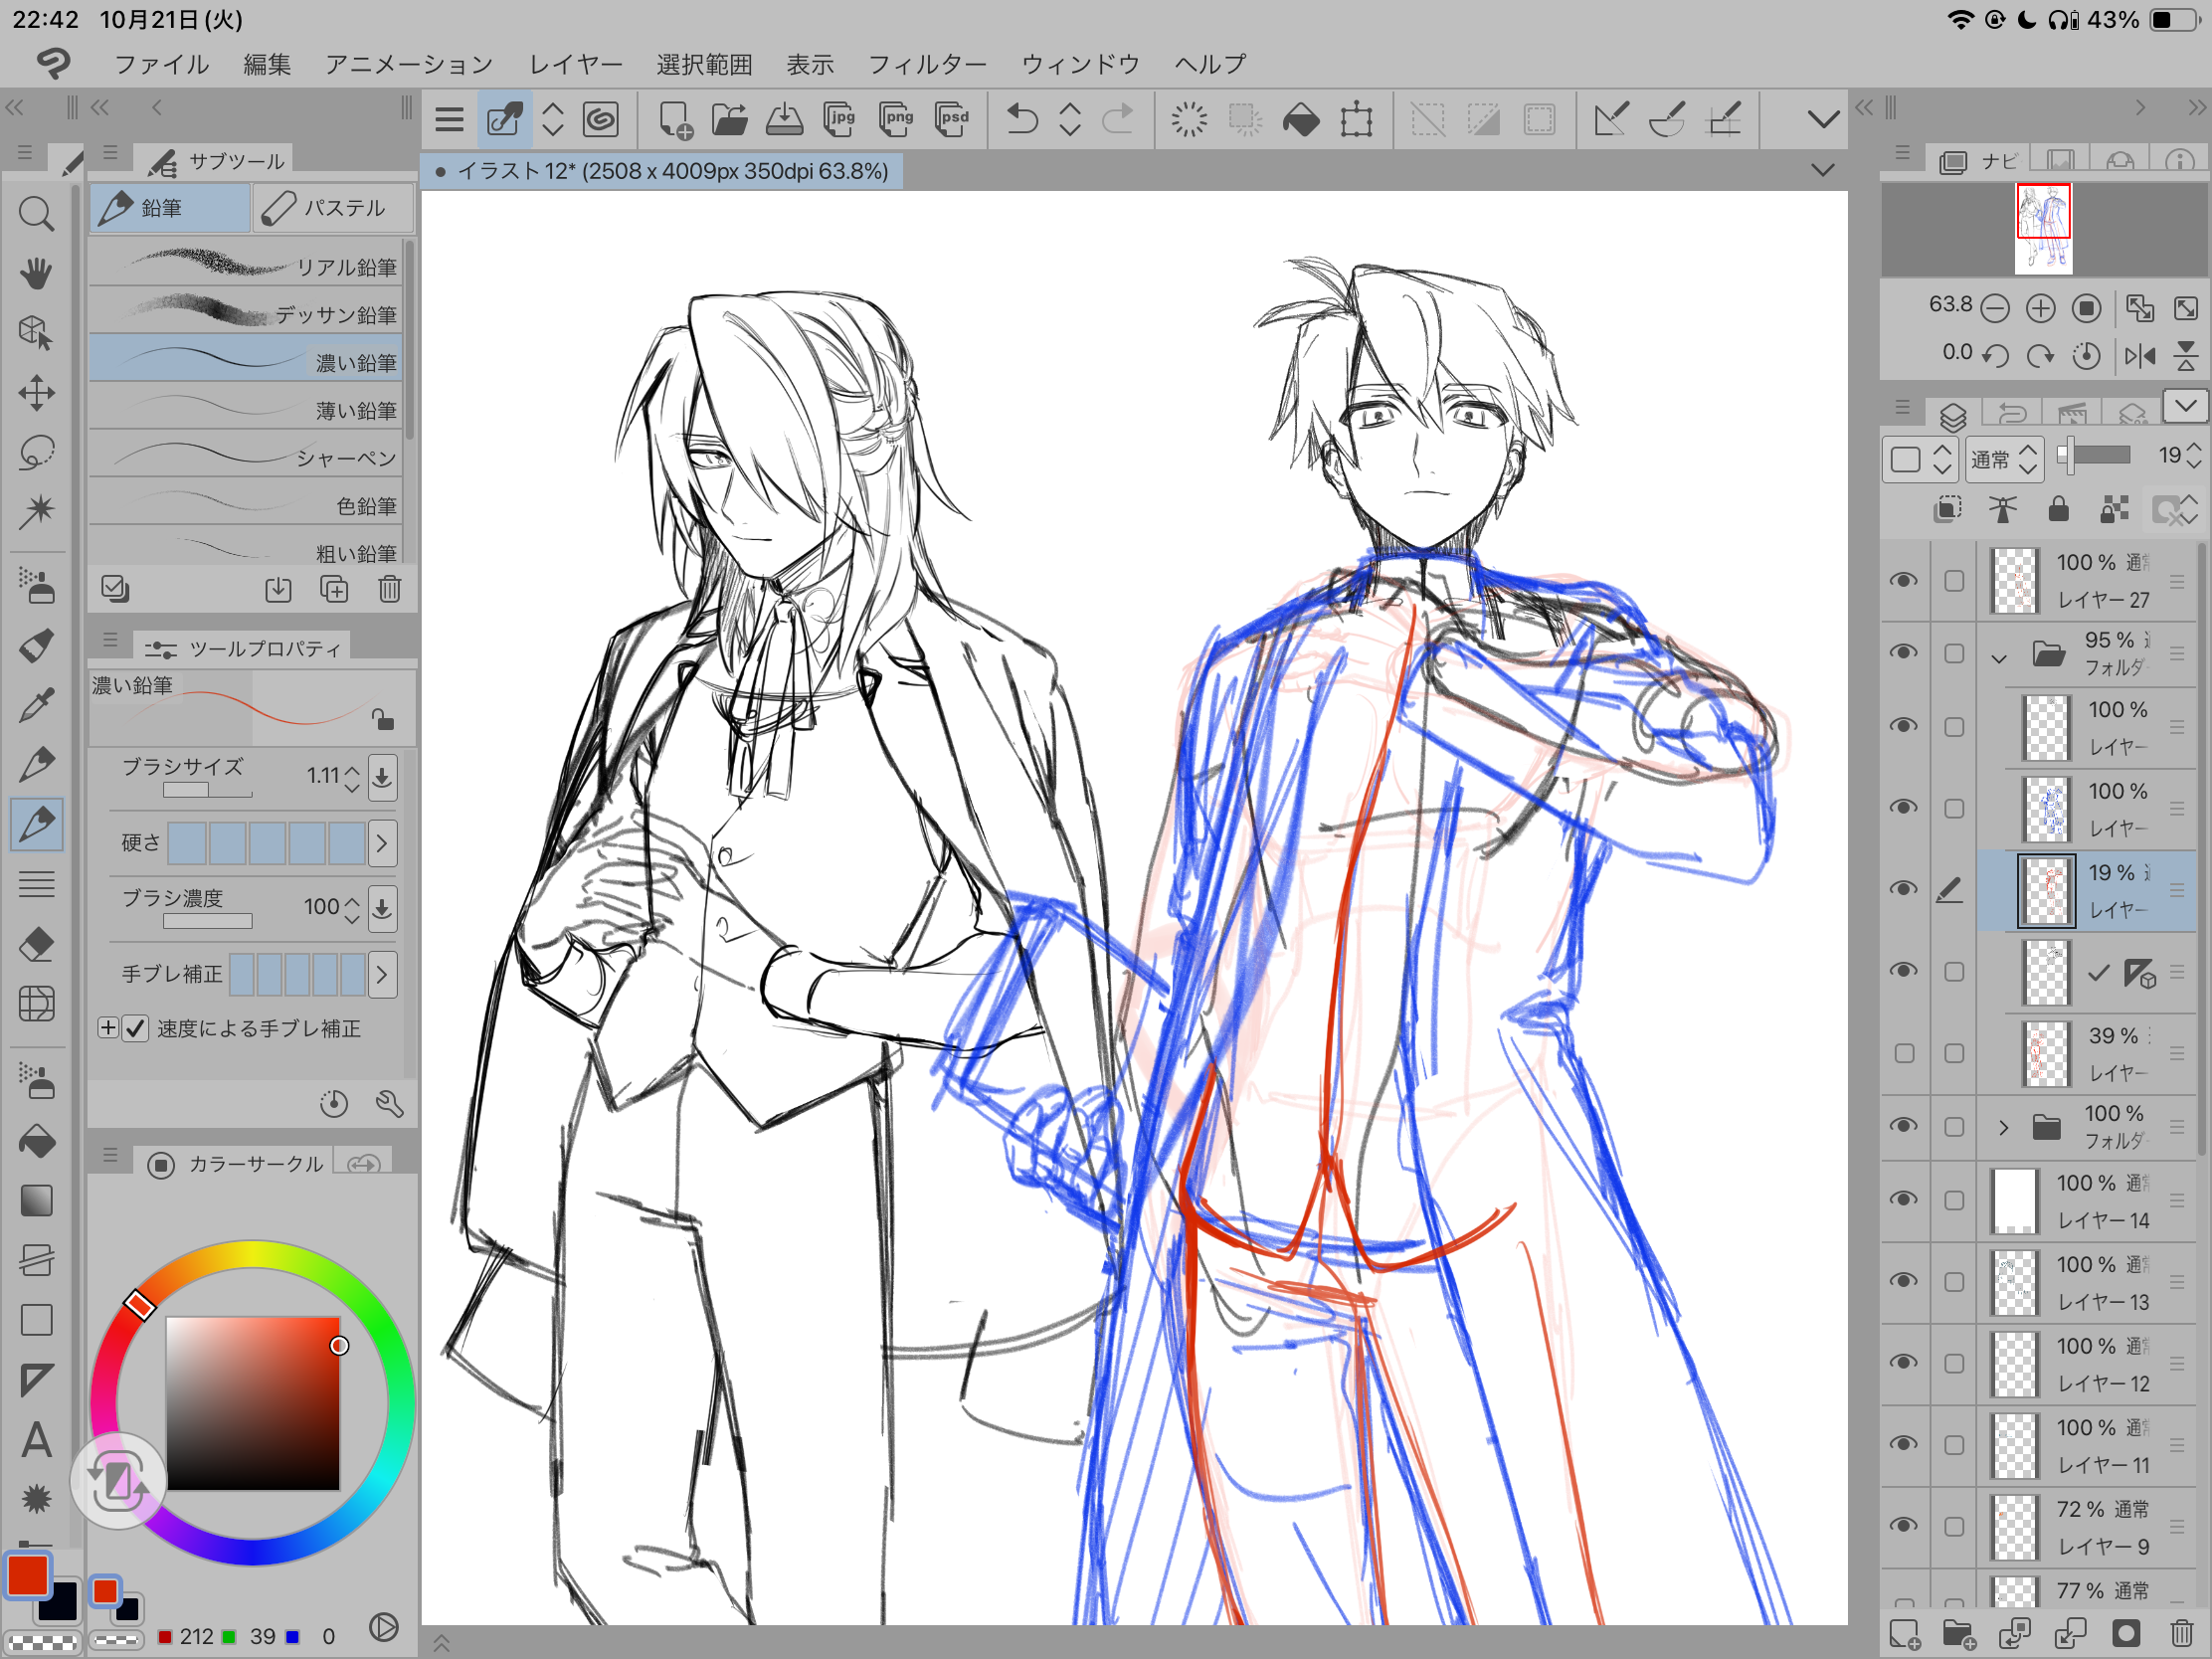2212x1659 pixels.
Task: Open the フィルター menu
Action: [926, 65]
